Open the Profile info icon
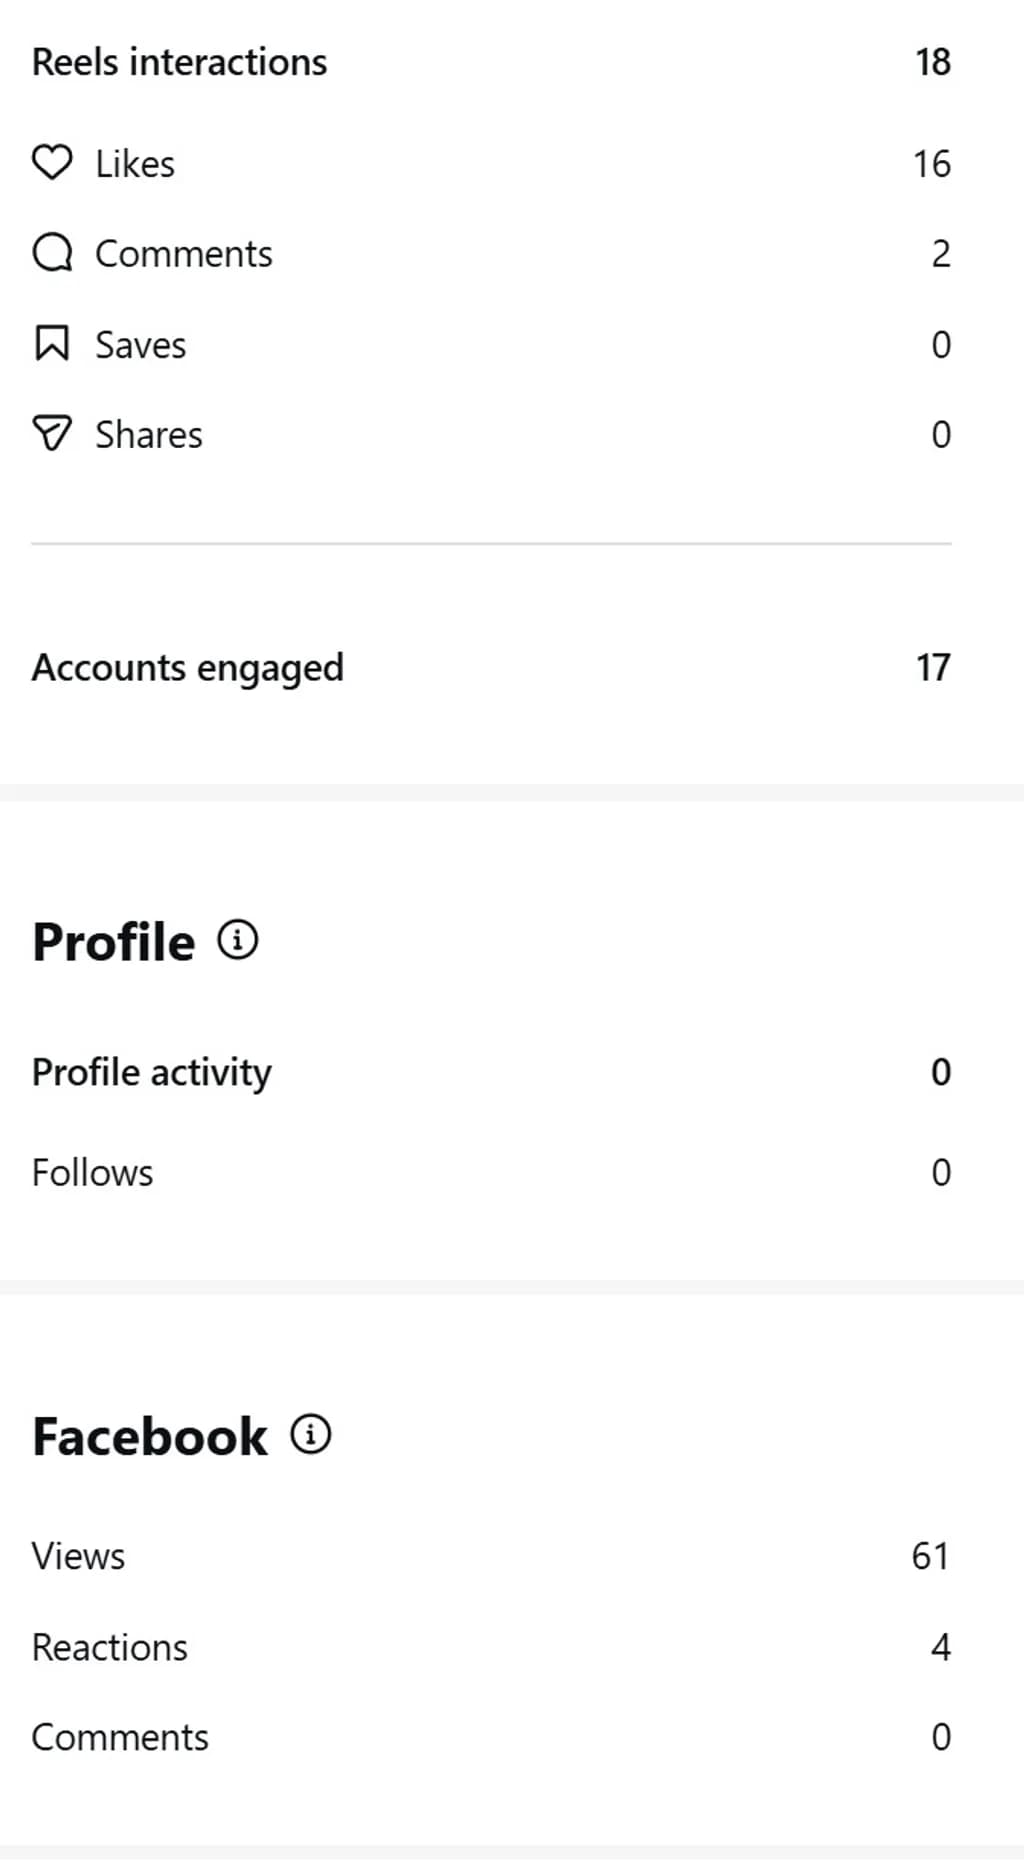Viewport: 1024px width, 1868px height. [238, 940]
